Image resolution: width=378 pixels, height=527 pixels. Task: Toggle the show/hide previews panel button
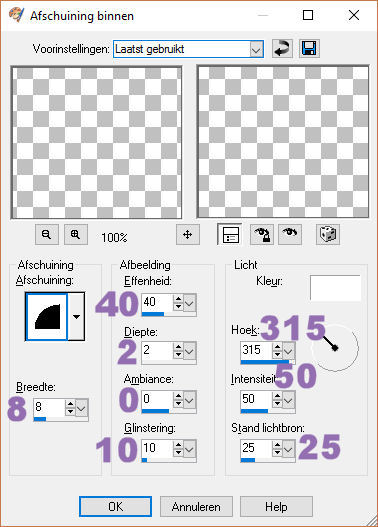(229, 234)
